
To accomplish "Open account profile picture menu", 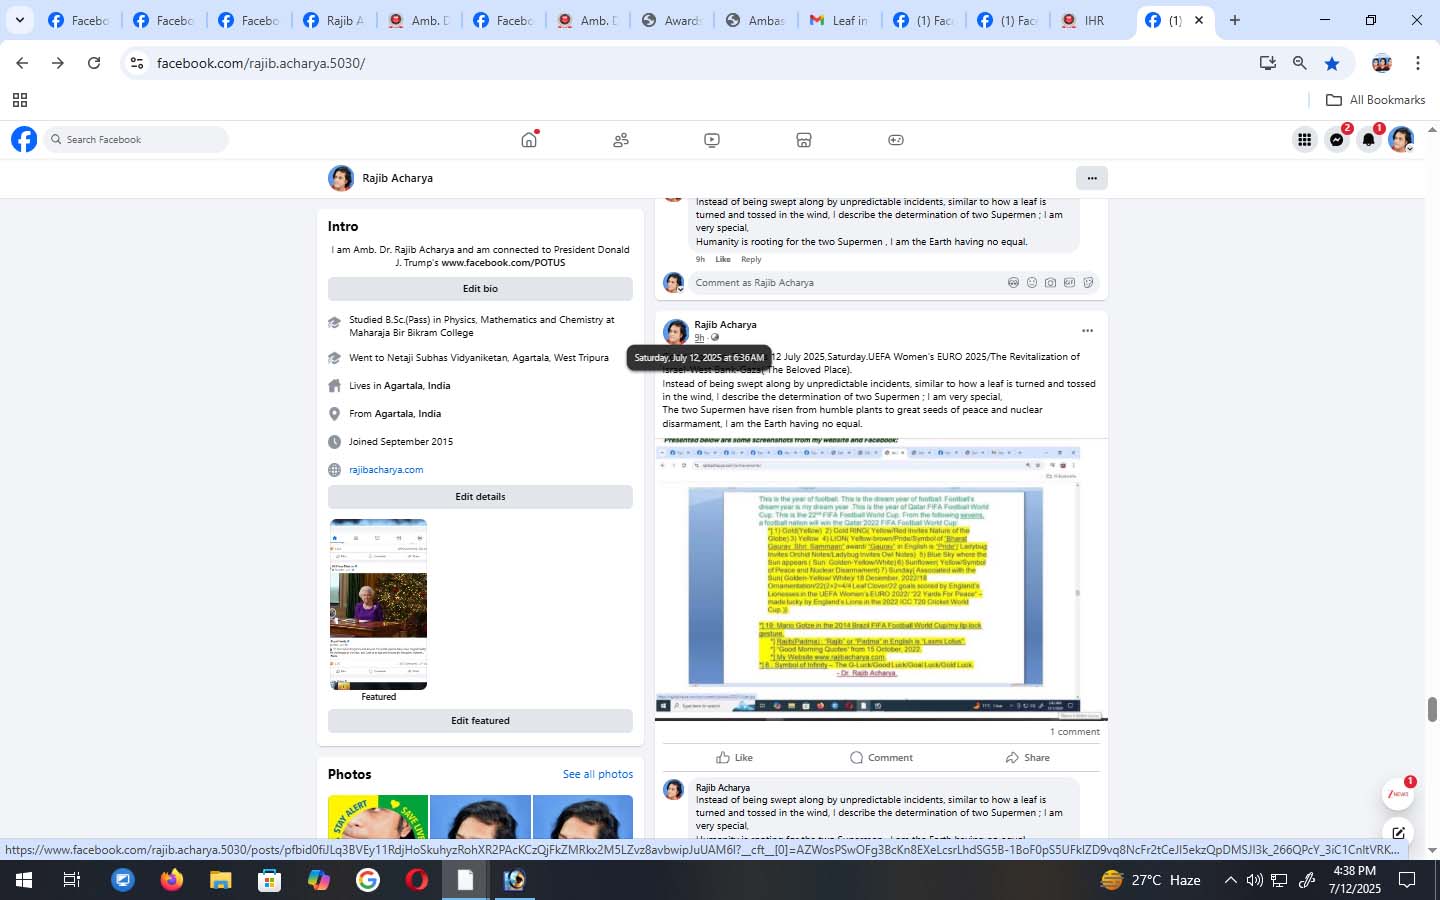I will [1401, 140].
